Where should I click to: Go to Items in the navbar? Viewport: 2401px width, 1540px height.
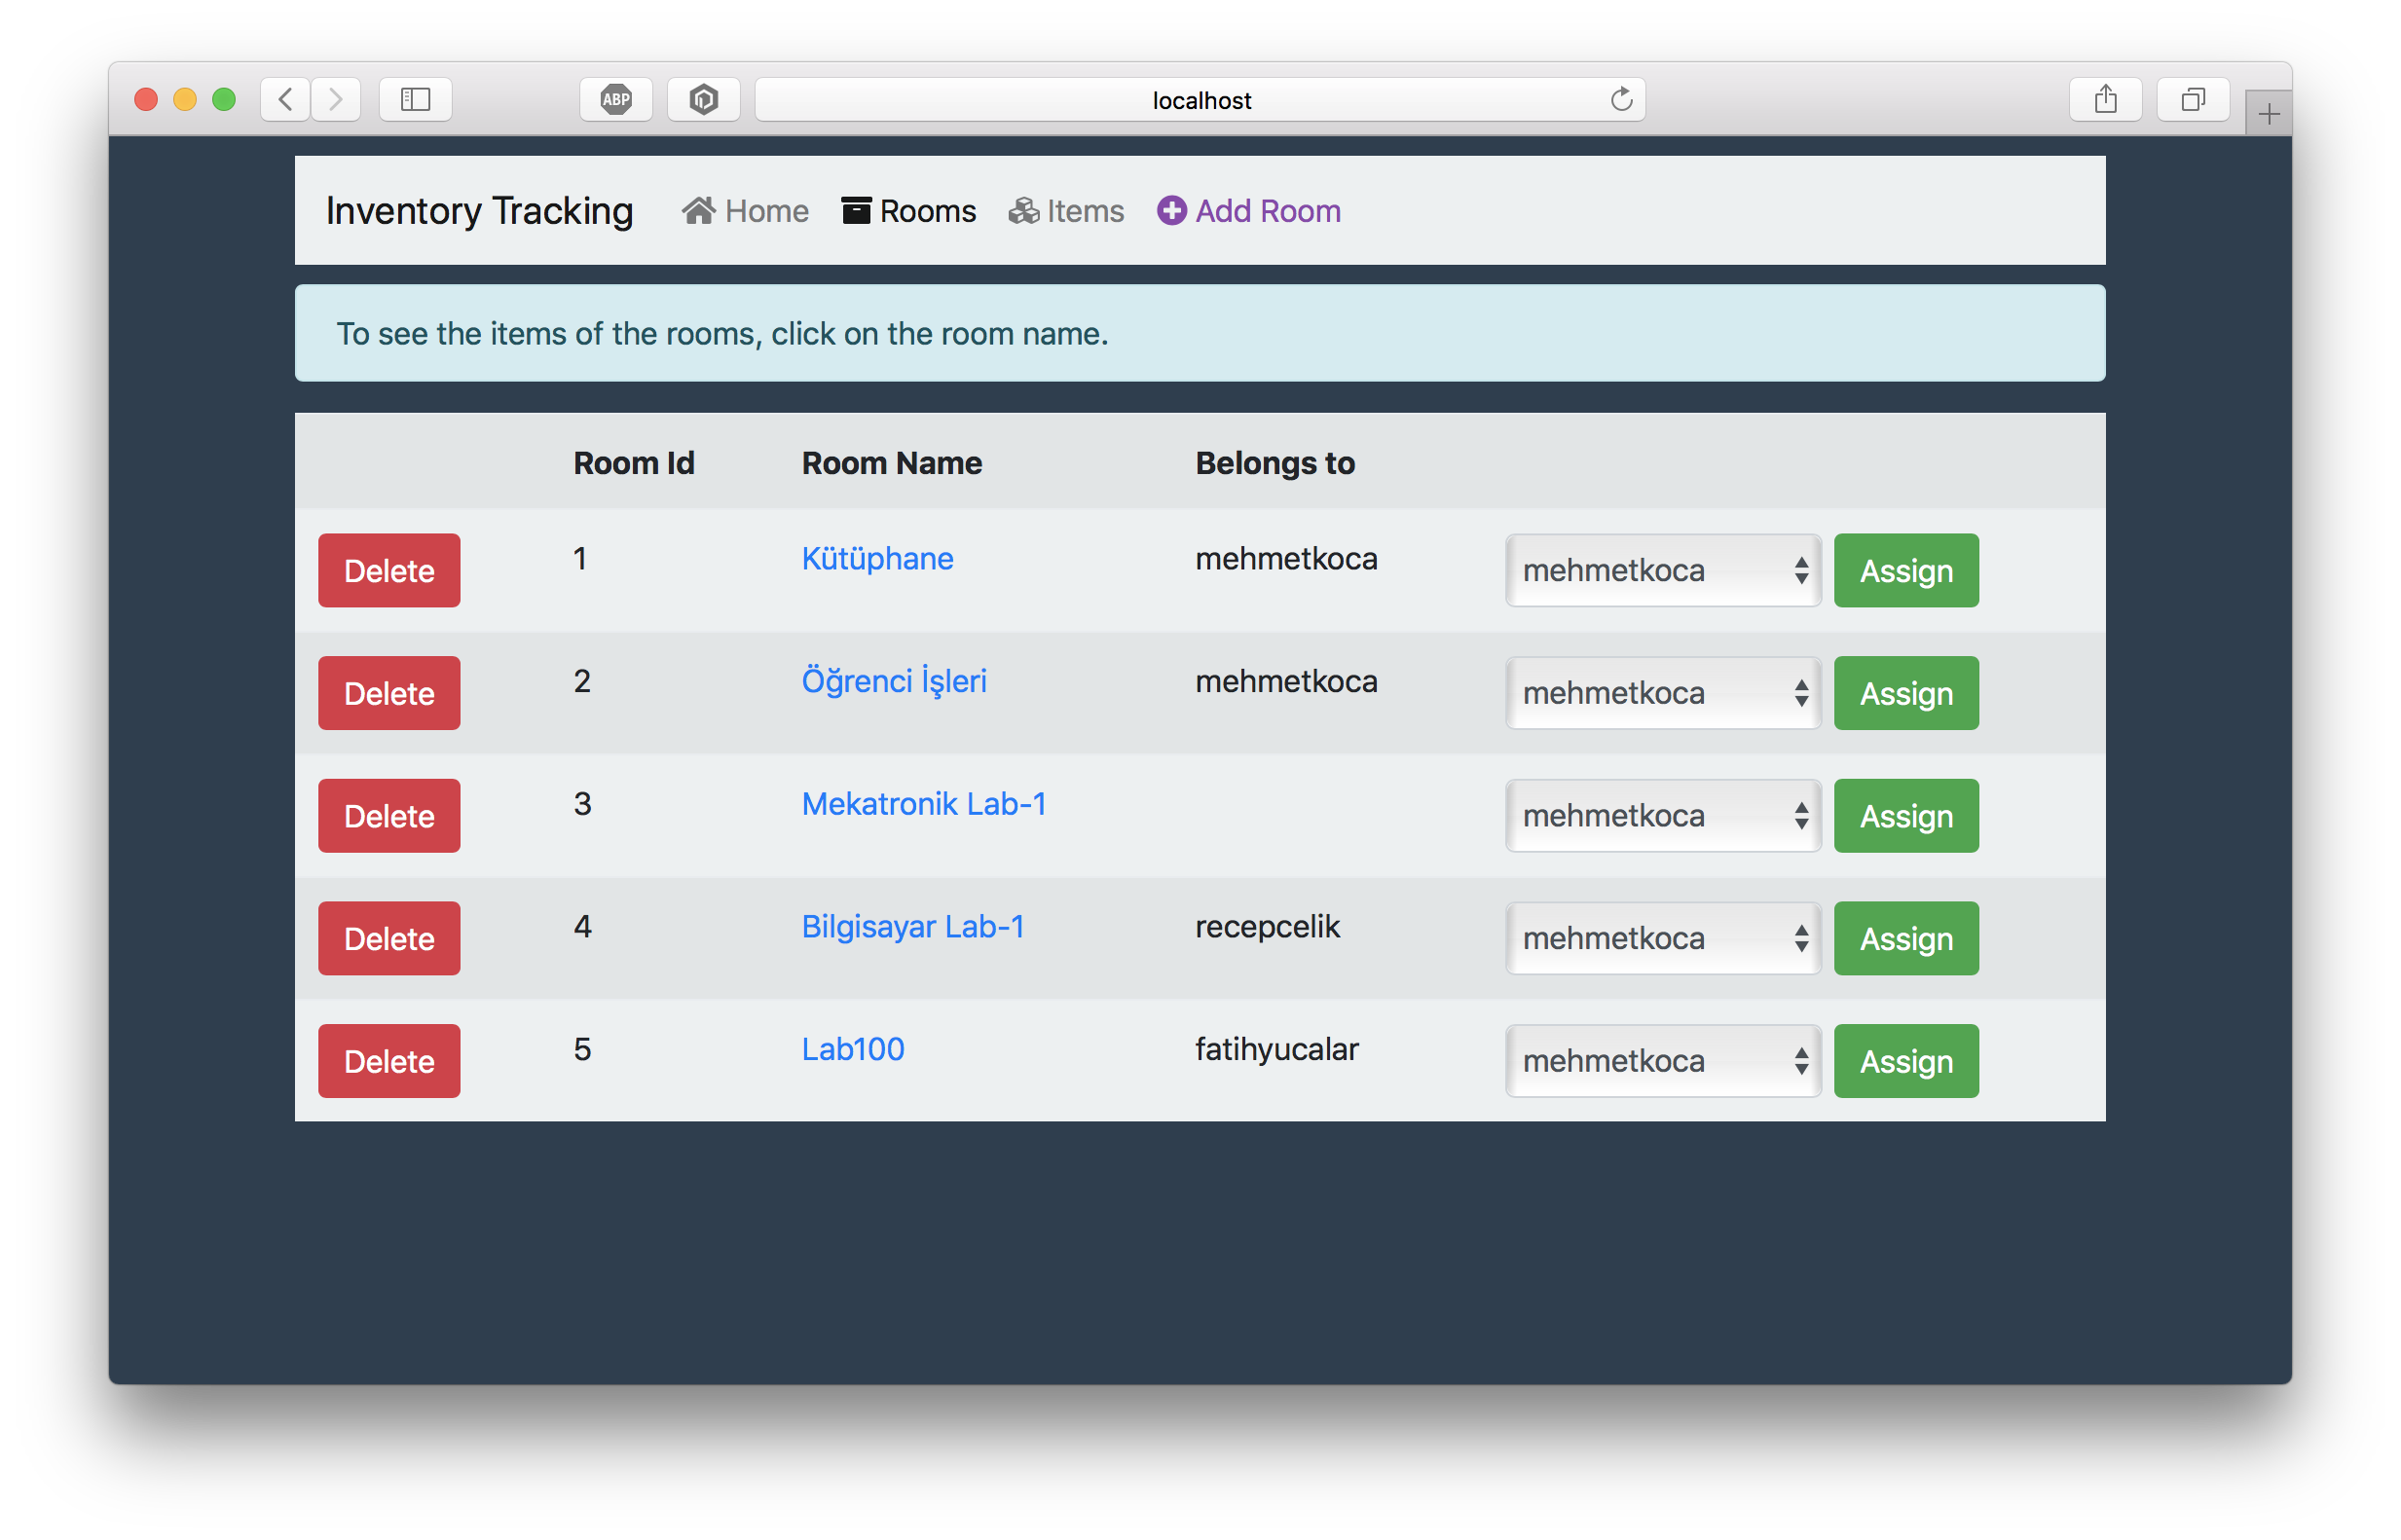[x=1066, y=211]
